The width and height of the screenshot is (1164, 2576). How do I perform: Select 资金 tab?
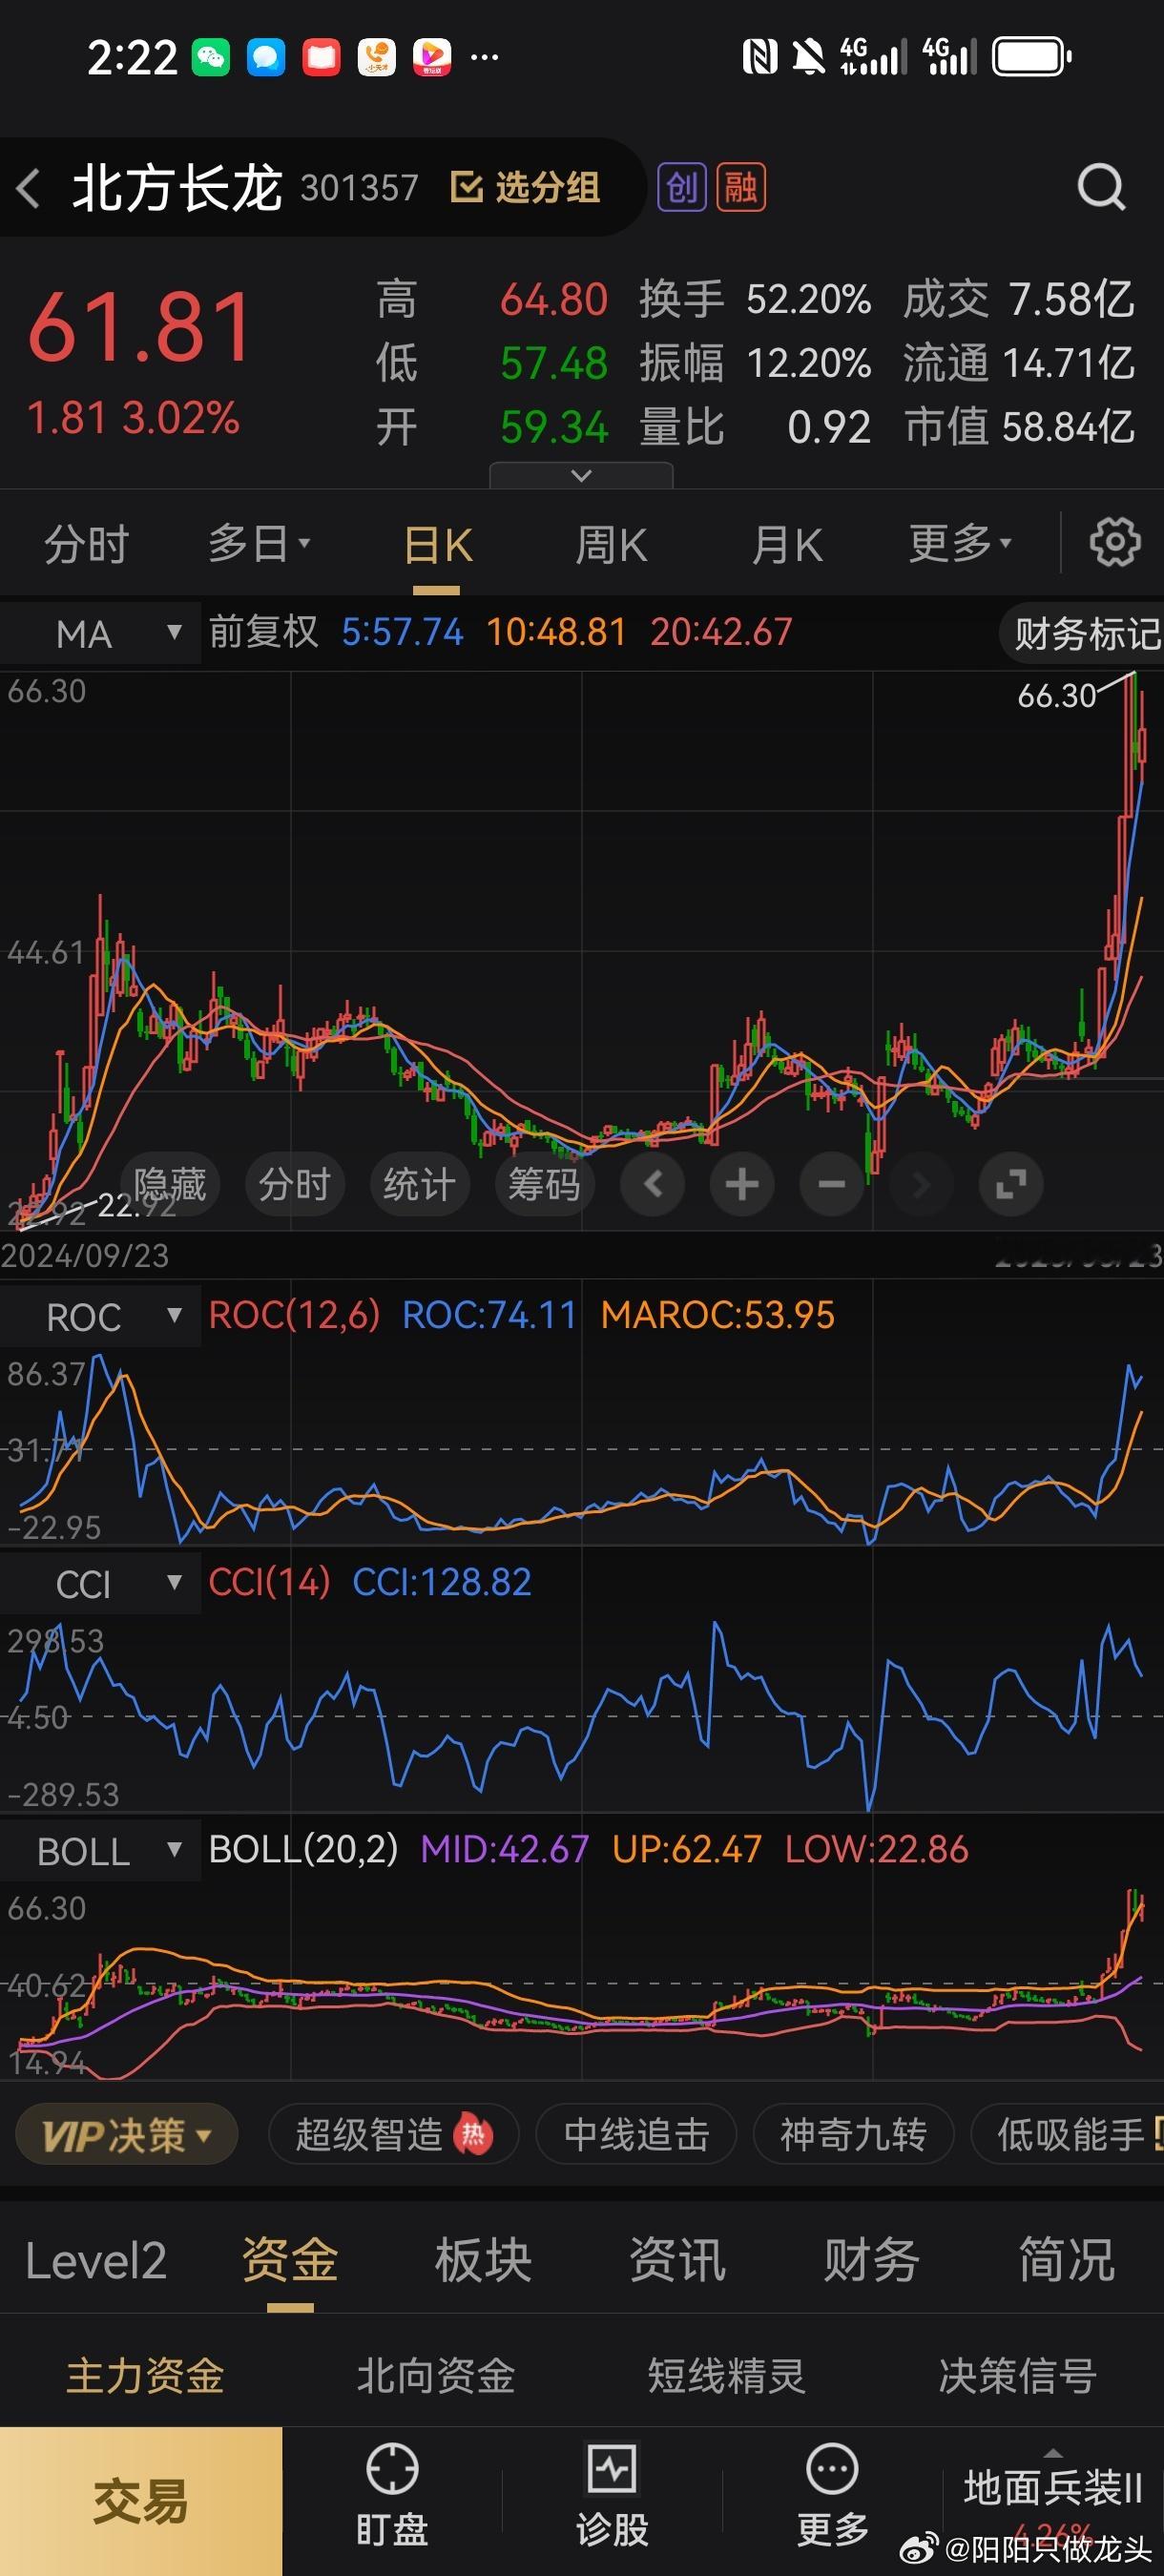point(290,2261)
